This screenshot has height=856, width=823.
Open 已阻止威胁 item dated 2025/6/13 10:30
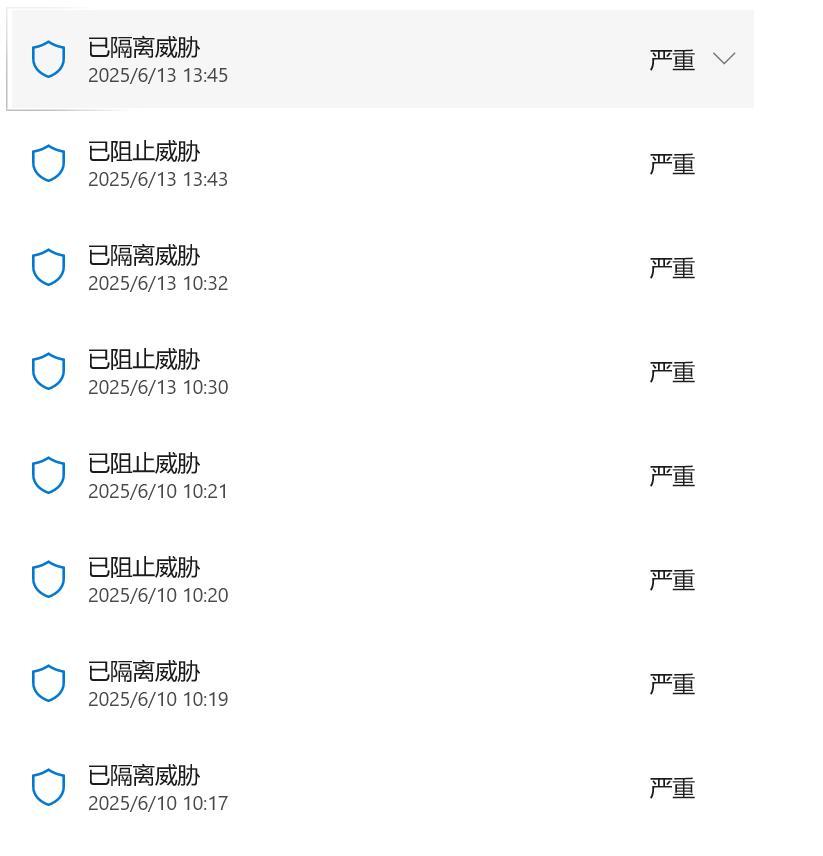tap(144, 360)
